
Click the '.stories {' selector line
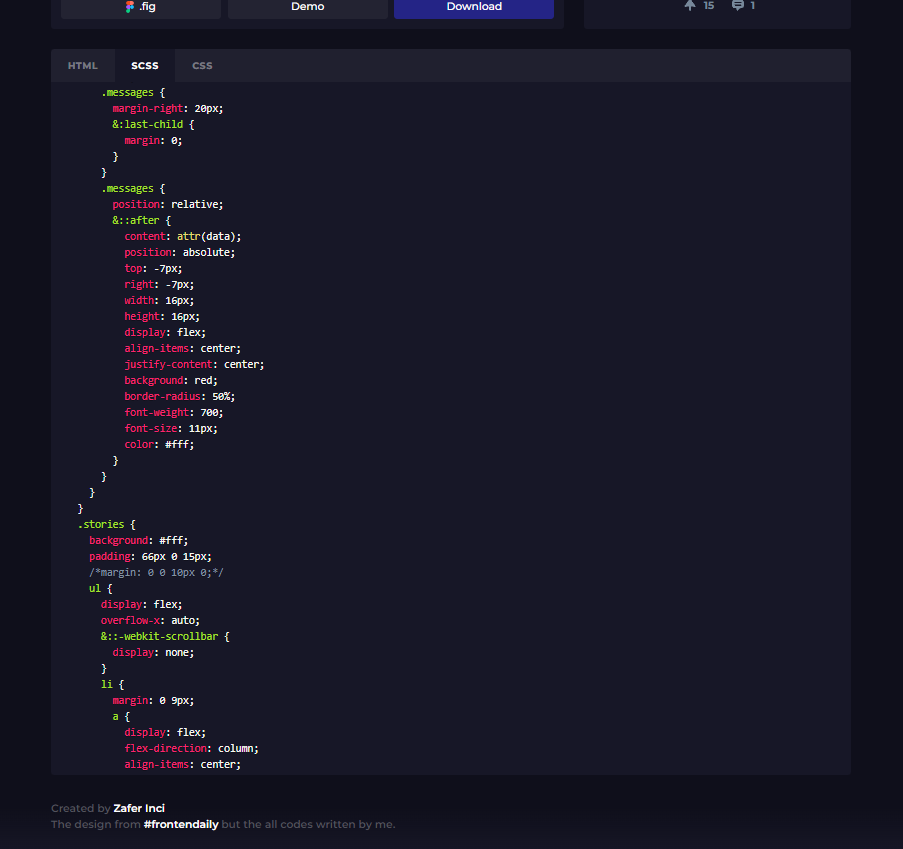[x=106, y=524]
